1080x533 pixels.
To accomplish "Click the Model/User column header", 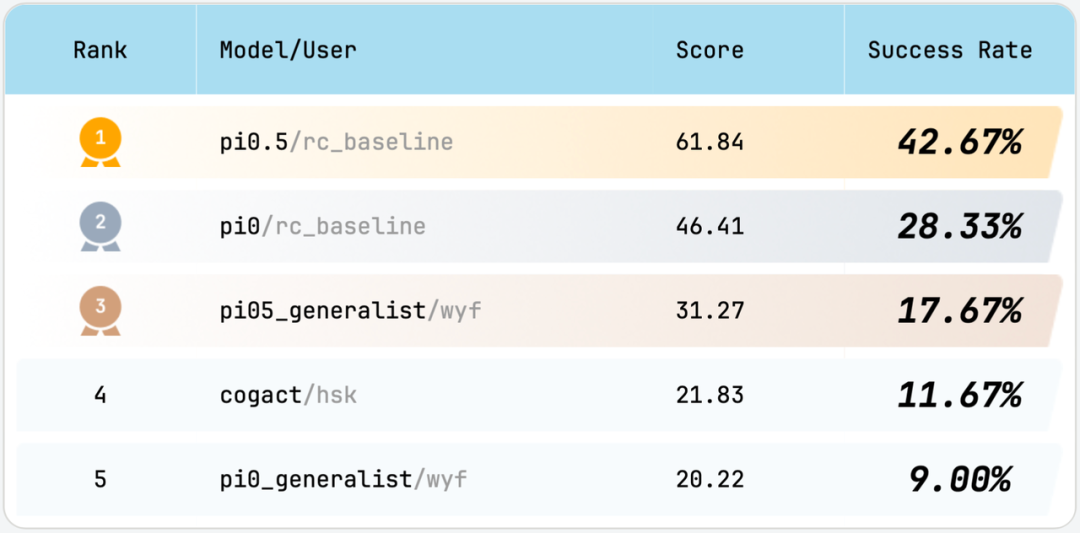I will (x=288, y=50).
